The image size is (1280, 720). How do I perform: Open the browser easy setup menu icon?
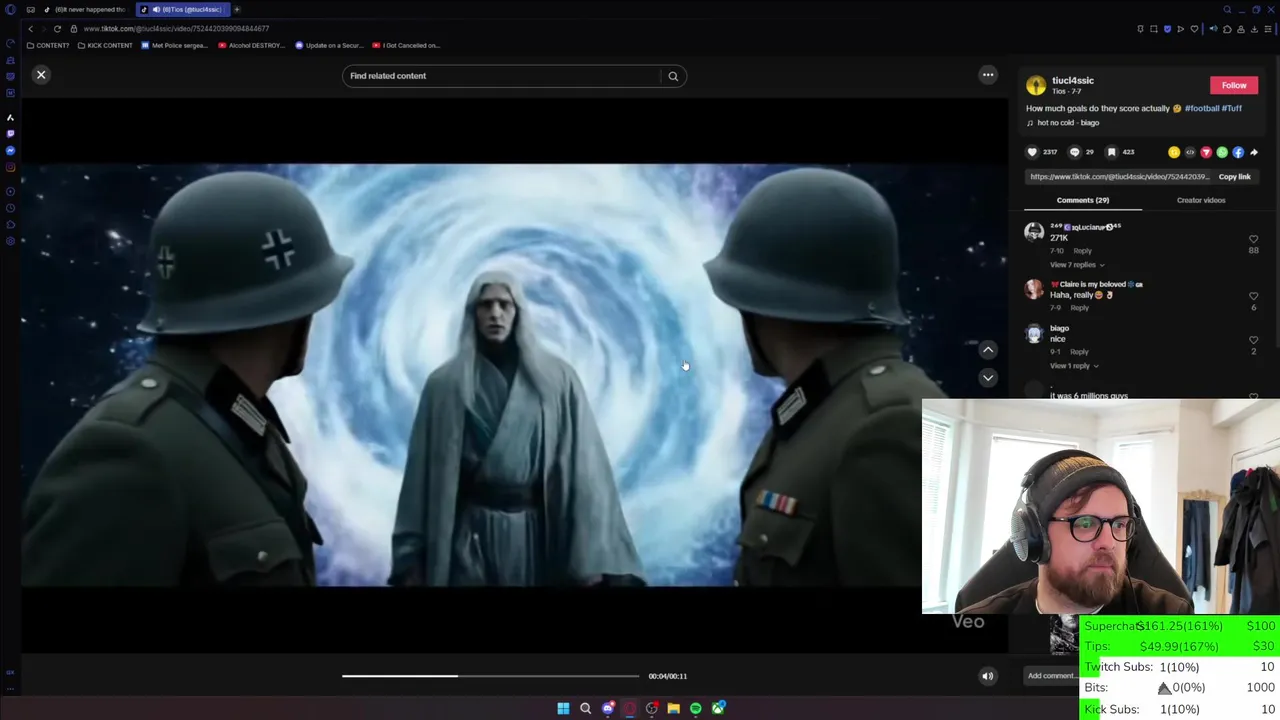click(1268, 29)
